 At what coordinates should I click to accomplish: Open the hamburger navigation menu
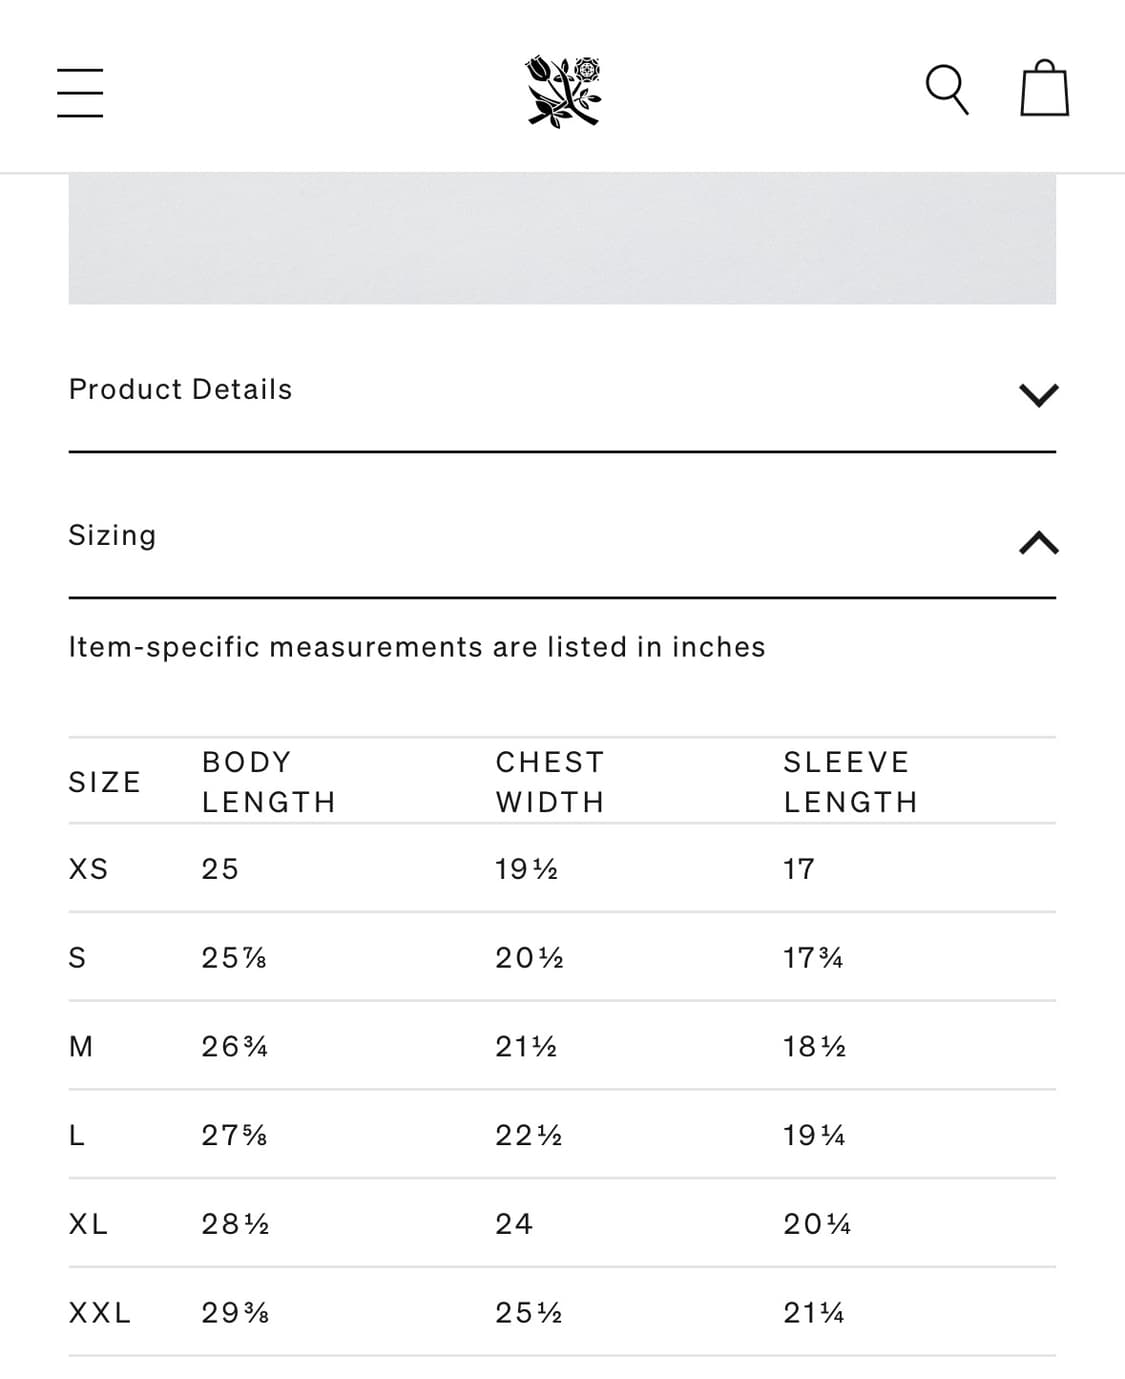tap(80, 92)
